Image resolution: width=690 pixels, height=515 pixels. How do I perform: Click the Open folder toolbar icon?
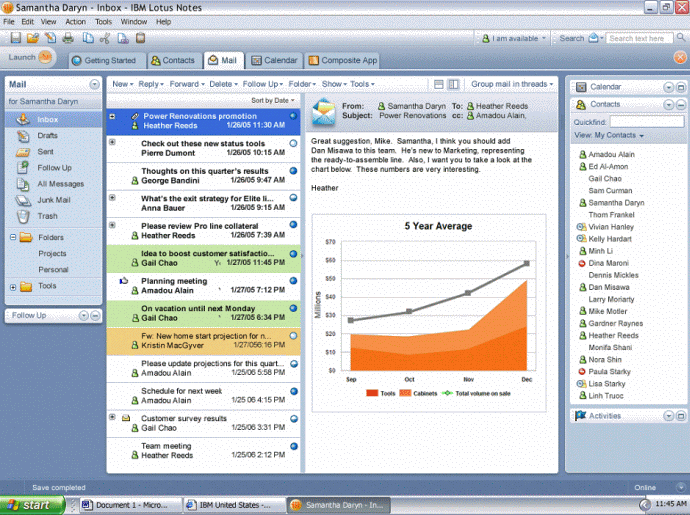[33, 38]
